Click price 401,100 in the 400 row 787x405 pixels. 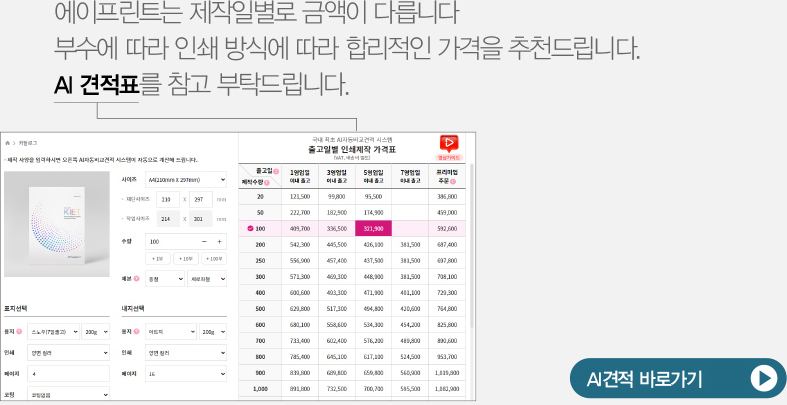pyautogui.click(x=410, y=293)
